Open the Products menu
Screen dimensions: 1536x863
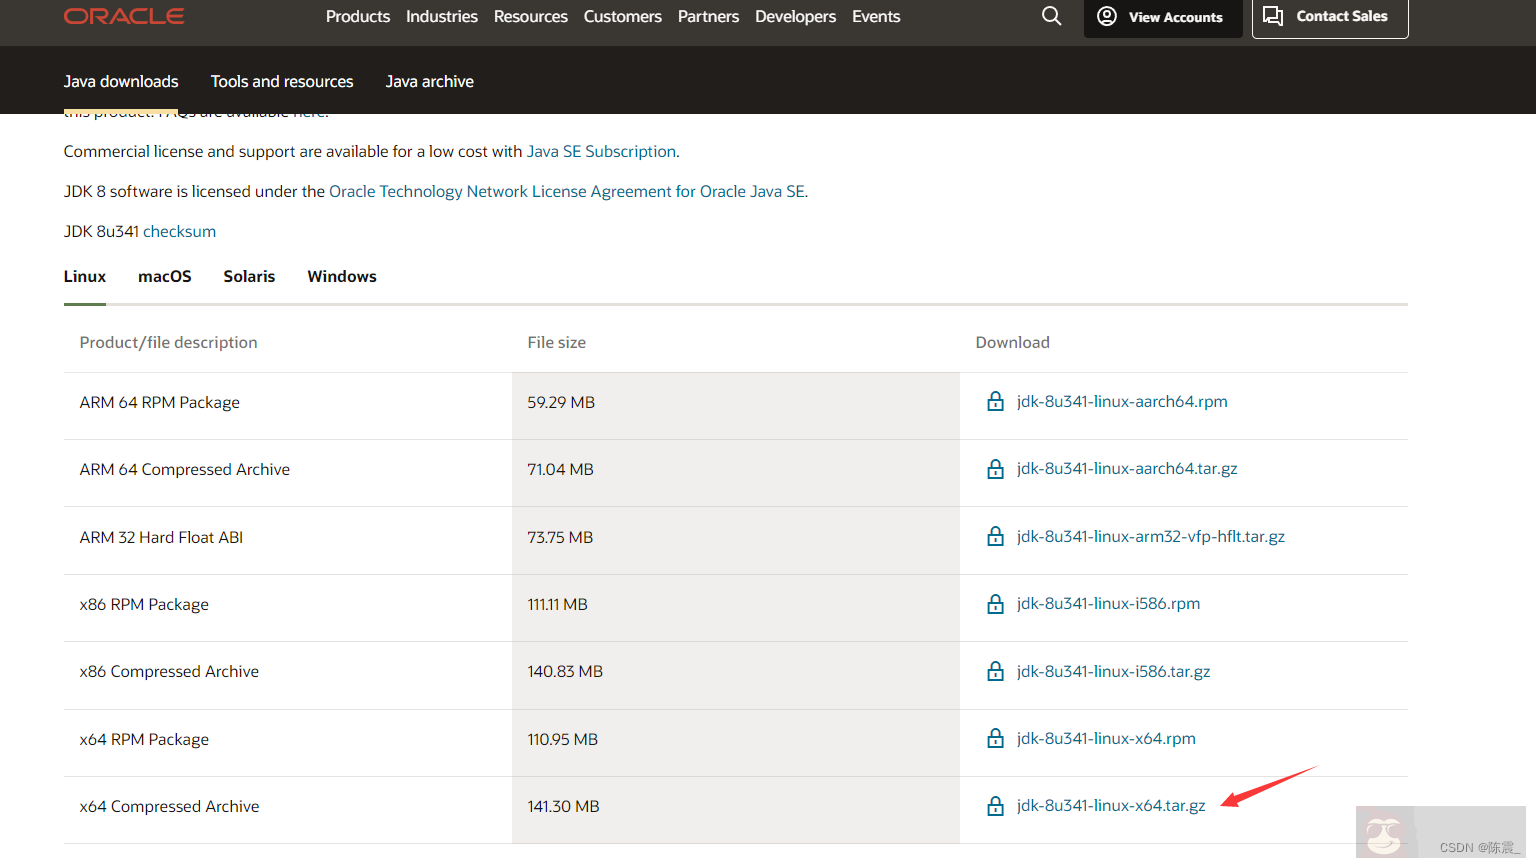pos(358,17)
